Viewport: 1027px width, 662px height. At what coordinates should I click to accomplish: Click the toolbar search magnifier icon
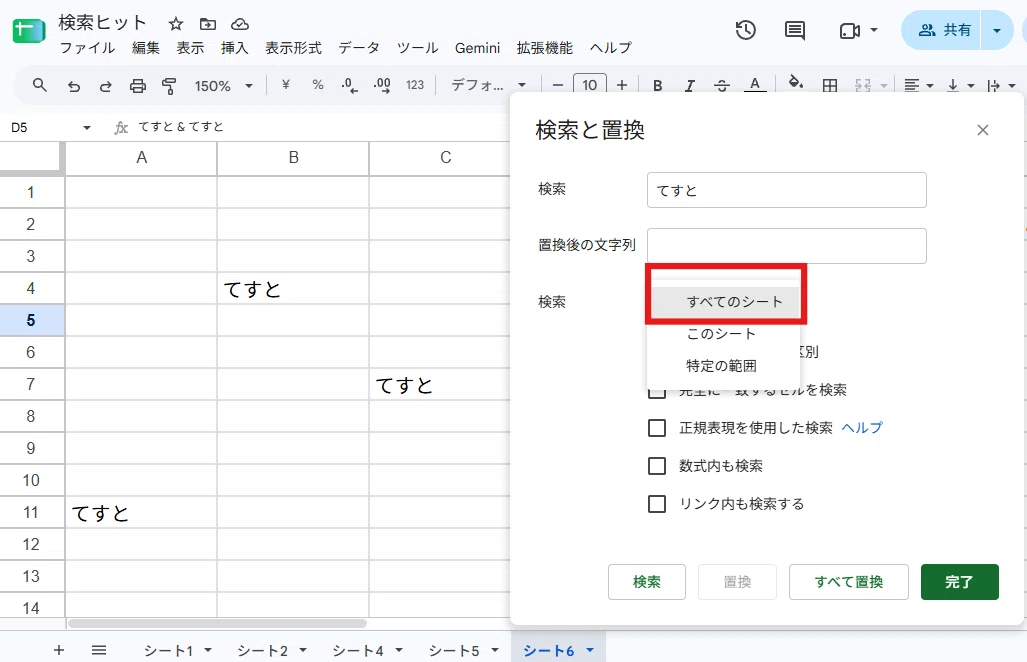click(40, 85)
